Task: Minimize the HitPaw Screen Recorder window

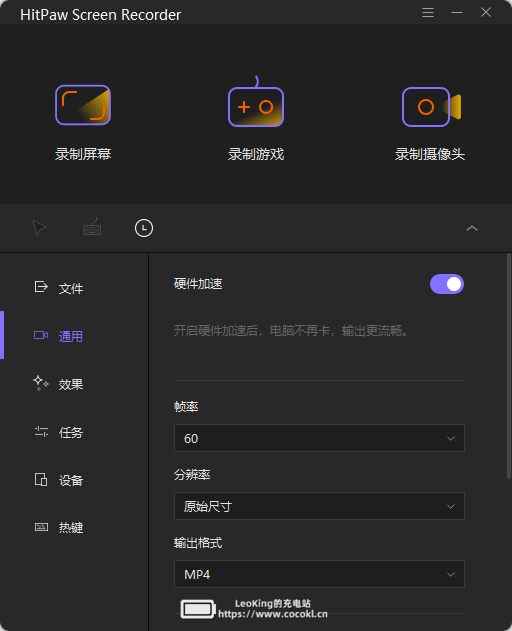Action: click(457, 12)
